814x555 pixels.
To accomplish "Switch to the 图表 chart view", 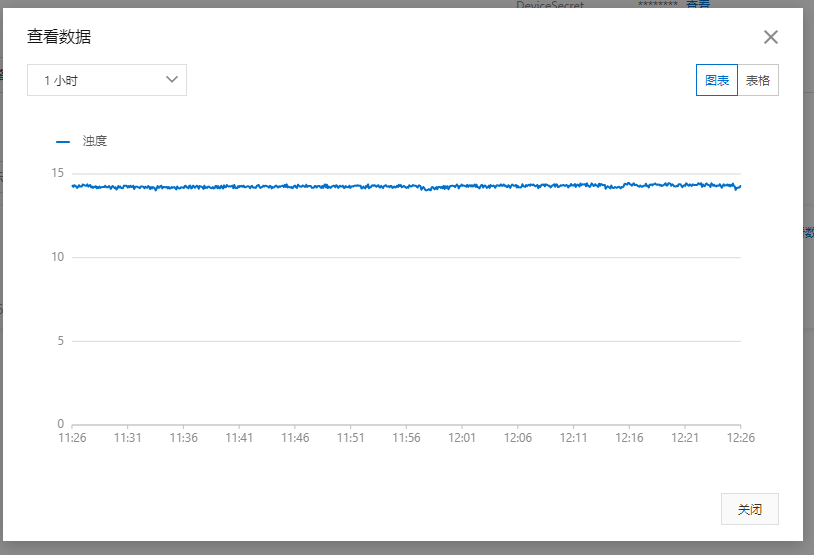I will pos(716,80).
